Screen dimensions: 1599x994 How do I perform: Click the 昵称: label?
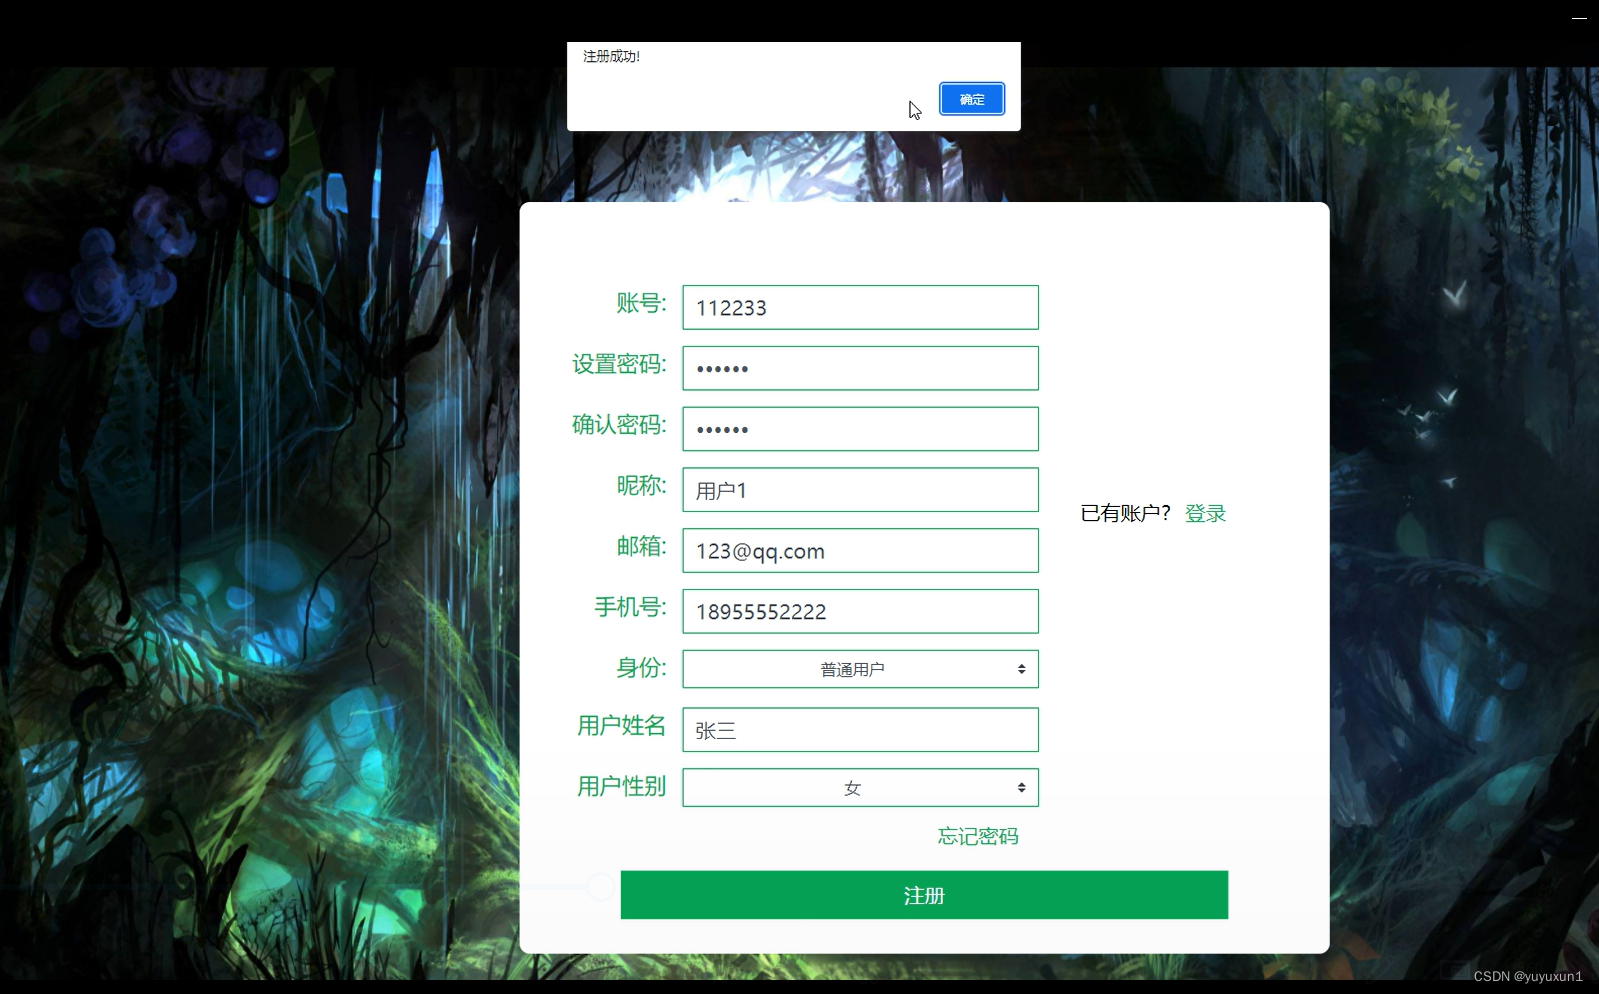coord(641,485)
